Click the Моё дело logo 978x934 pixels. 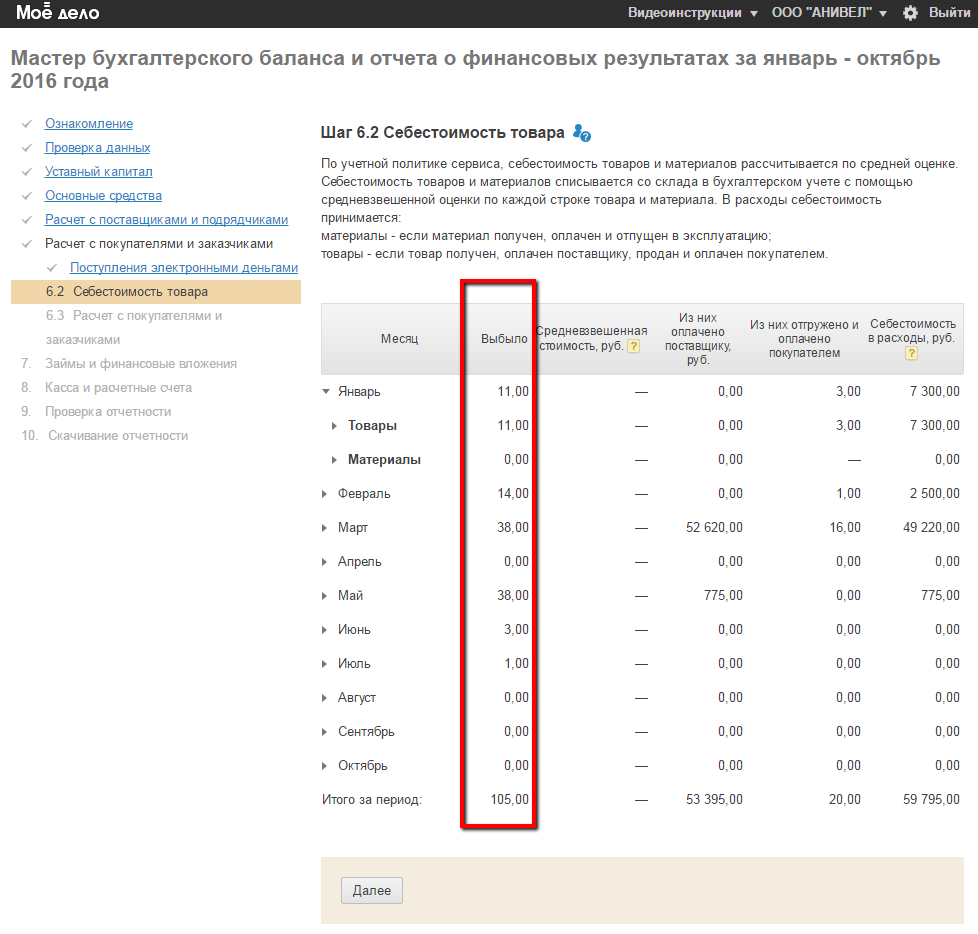[57, 13]
